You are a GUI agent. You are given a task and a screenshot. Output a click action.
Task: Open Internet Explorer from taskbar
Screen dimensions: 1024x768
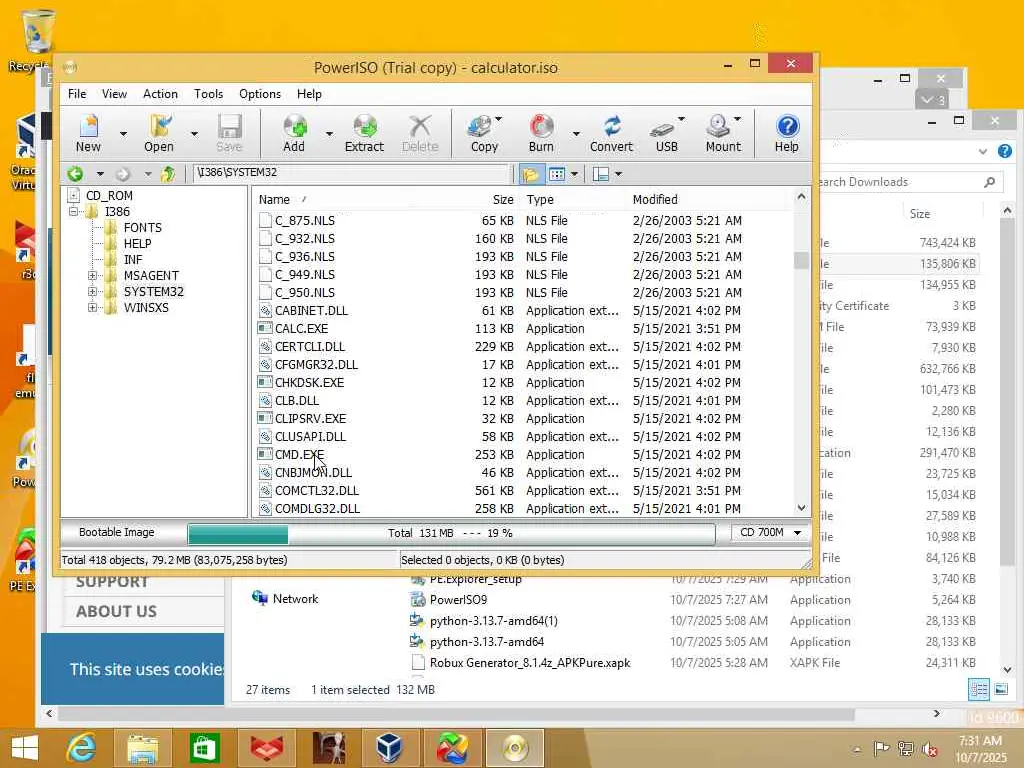pyautogui.click(x=82, y=748)
